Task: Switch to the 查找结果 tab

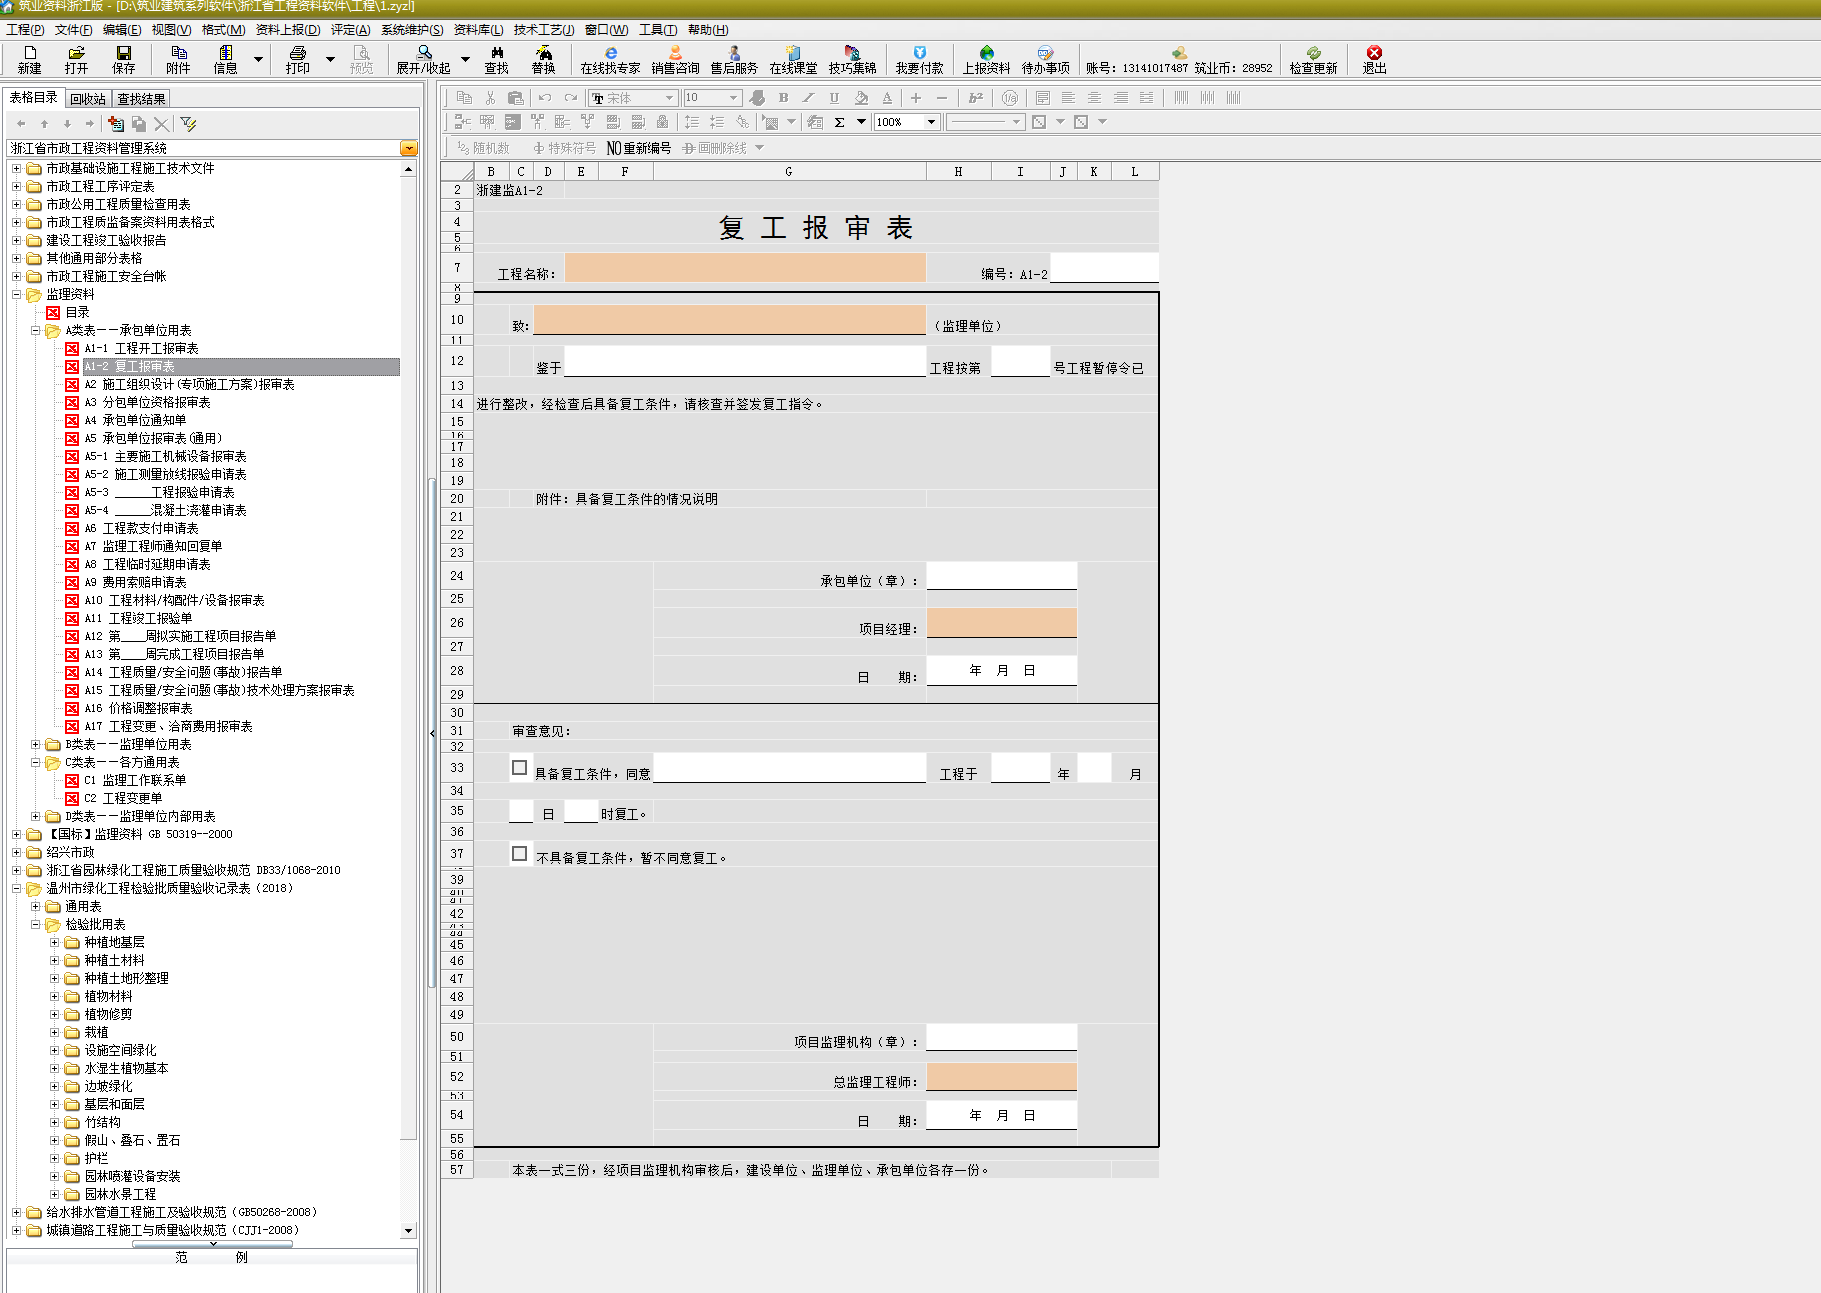Action: click(141, 99)
